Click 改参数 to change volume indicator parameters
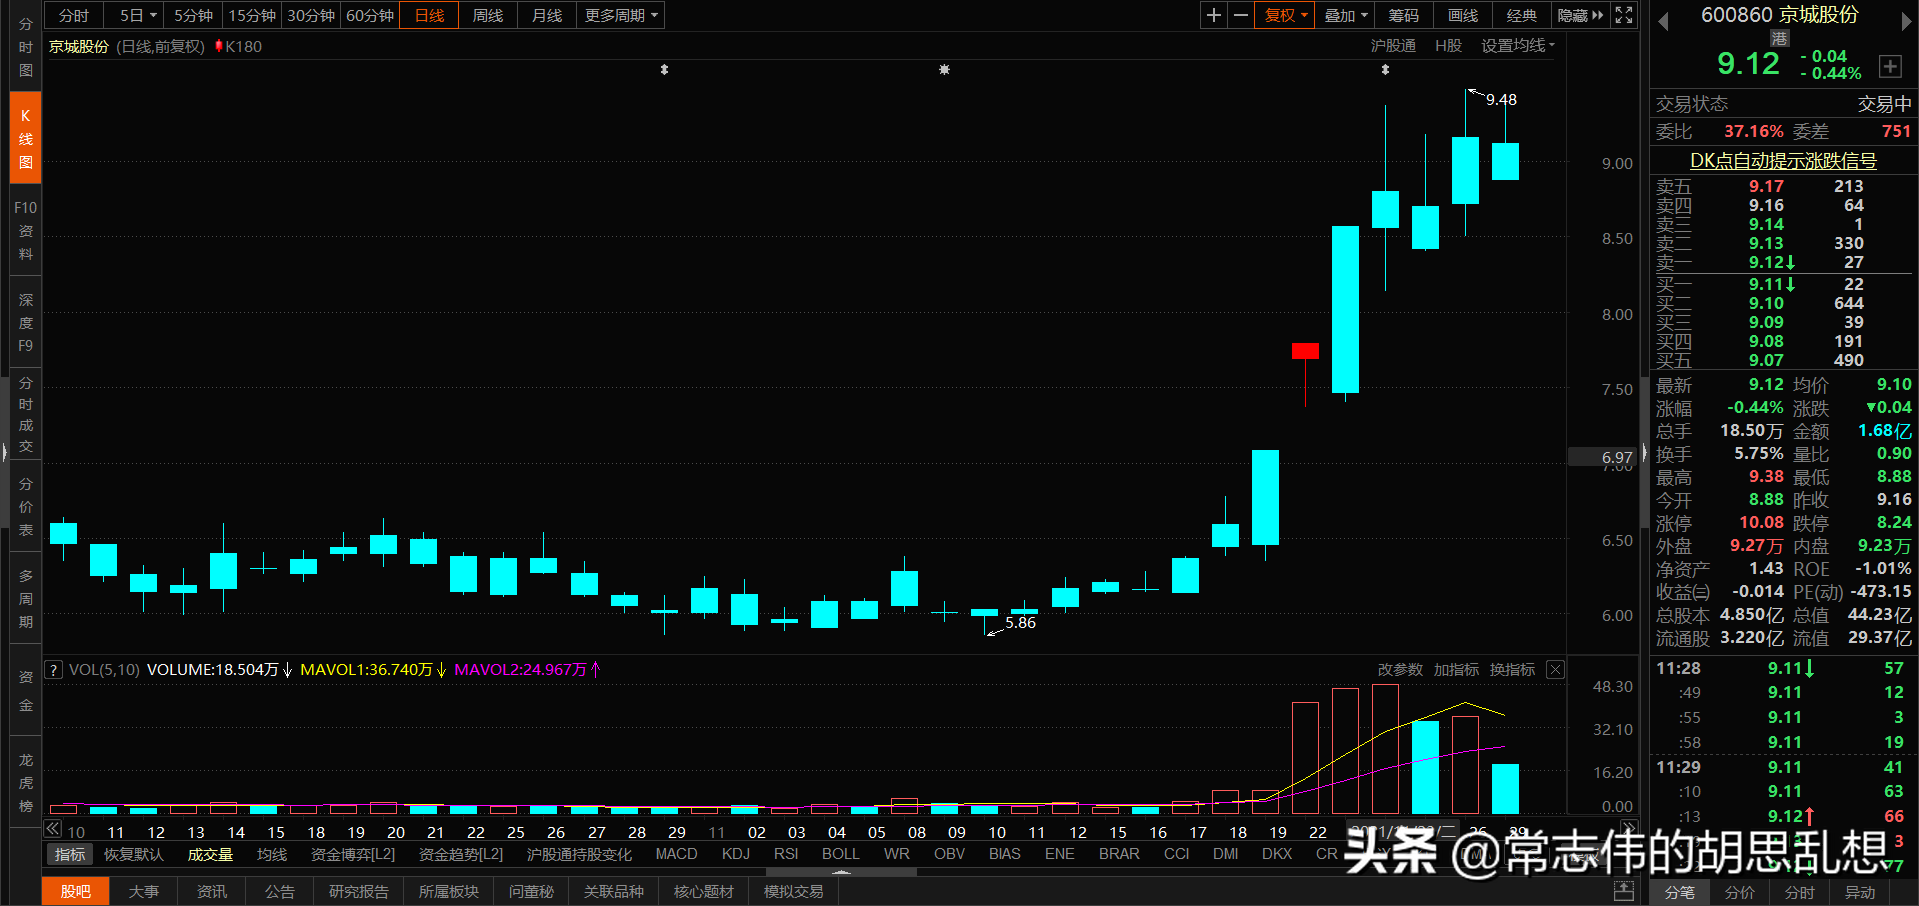 coord(1399,669)
